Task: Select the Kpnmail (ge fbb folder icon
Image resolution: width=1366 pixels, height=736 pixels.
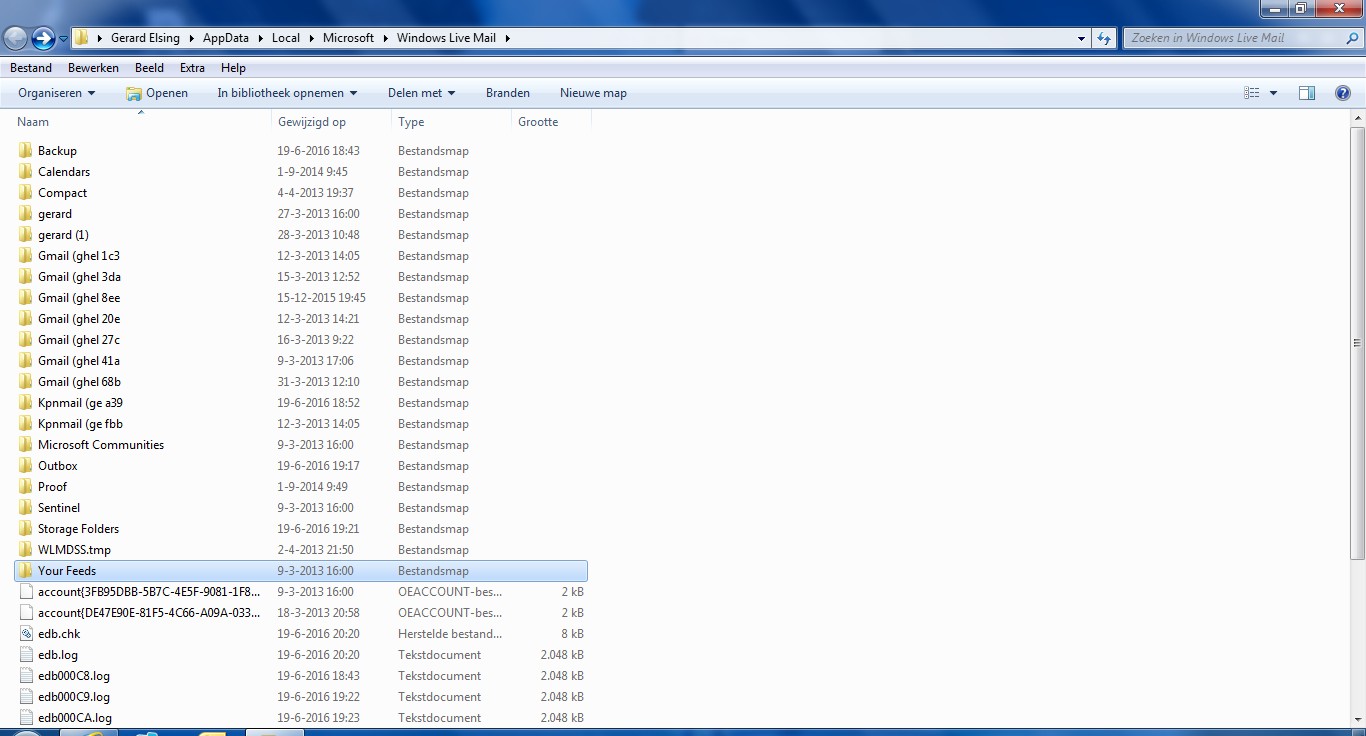Action: [26, 424]
